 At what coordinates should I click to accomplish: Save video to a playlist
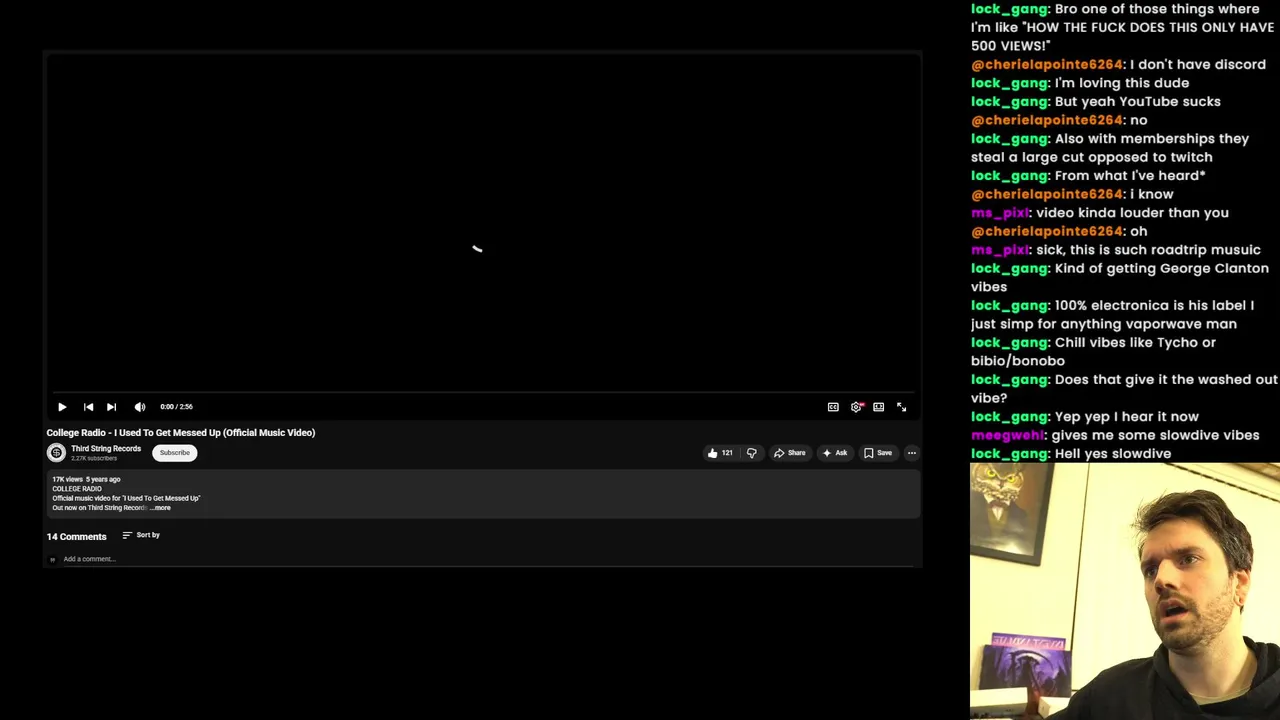(877, 453)
